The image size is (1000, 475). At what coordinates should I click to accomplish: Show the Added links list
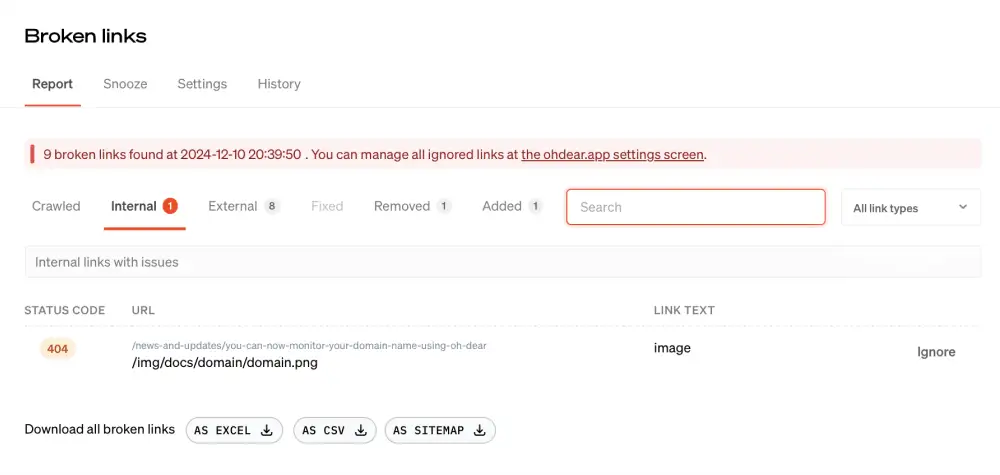[x=502, y=206]
